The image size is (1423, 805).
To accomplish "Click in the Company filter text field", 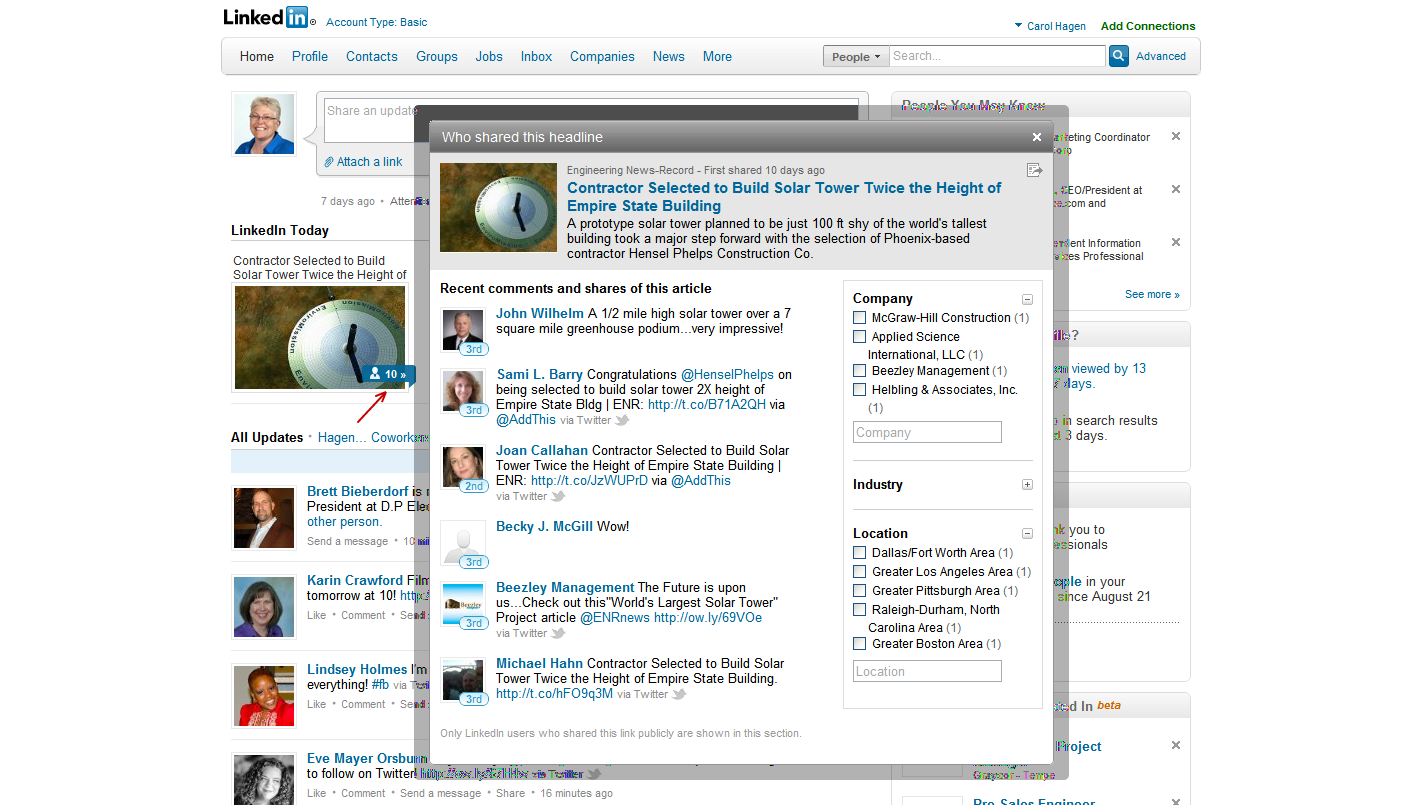I will pyautogui.click(x=927, y=433).
